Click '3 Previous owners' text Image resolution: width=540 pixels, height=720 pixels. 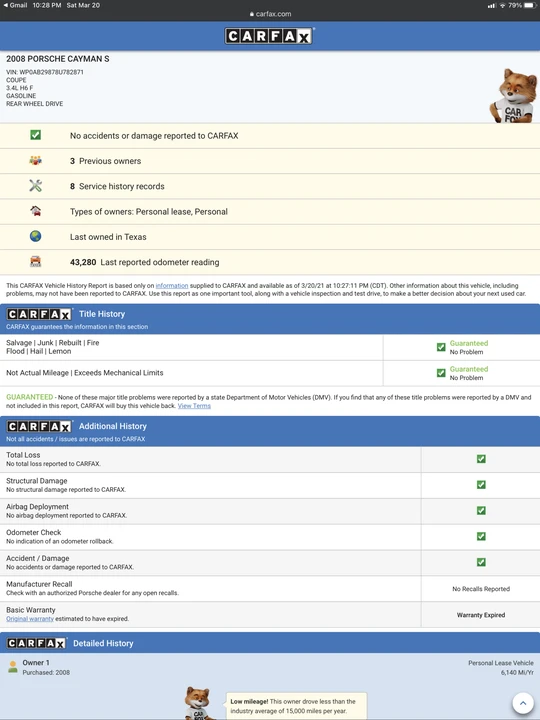[x=105, y=161]
